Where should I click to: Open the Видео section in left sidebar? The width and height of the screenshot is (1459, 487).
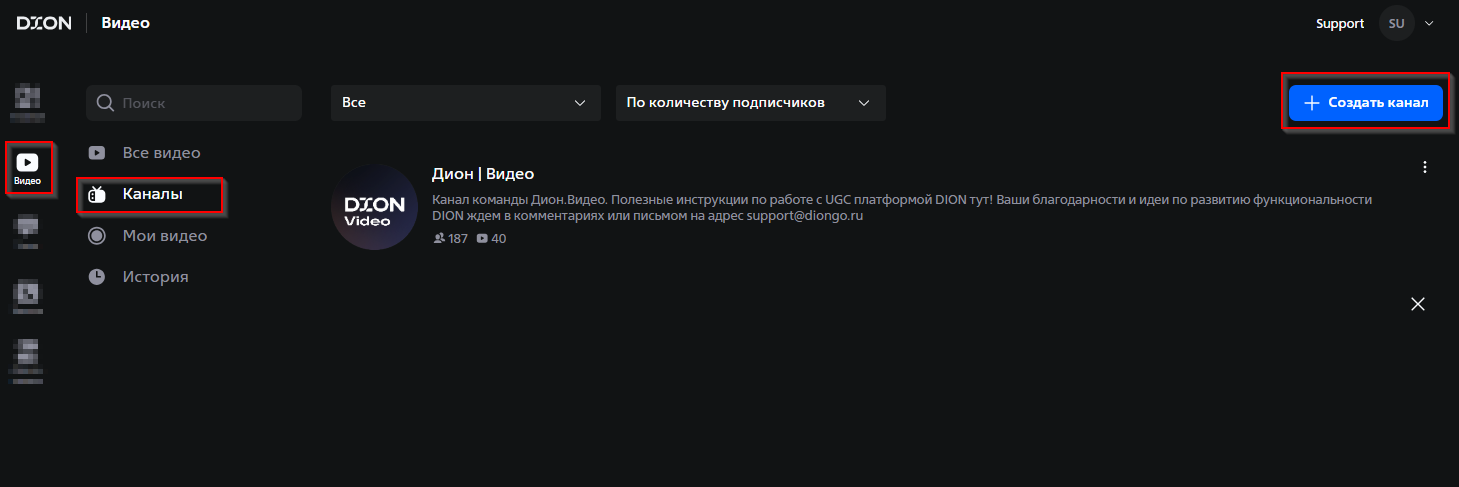(x=28, y=168)
